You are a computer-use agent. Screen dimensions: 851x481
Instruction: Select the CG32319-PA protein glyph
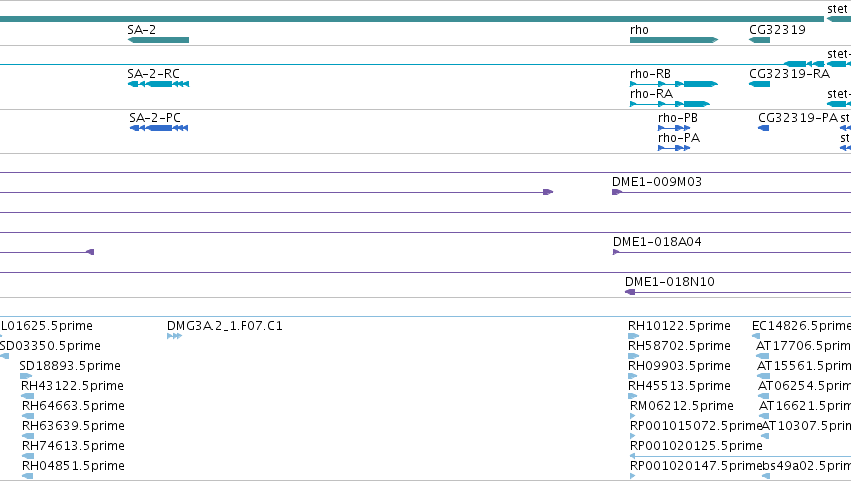tap(763, 128)
